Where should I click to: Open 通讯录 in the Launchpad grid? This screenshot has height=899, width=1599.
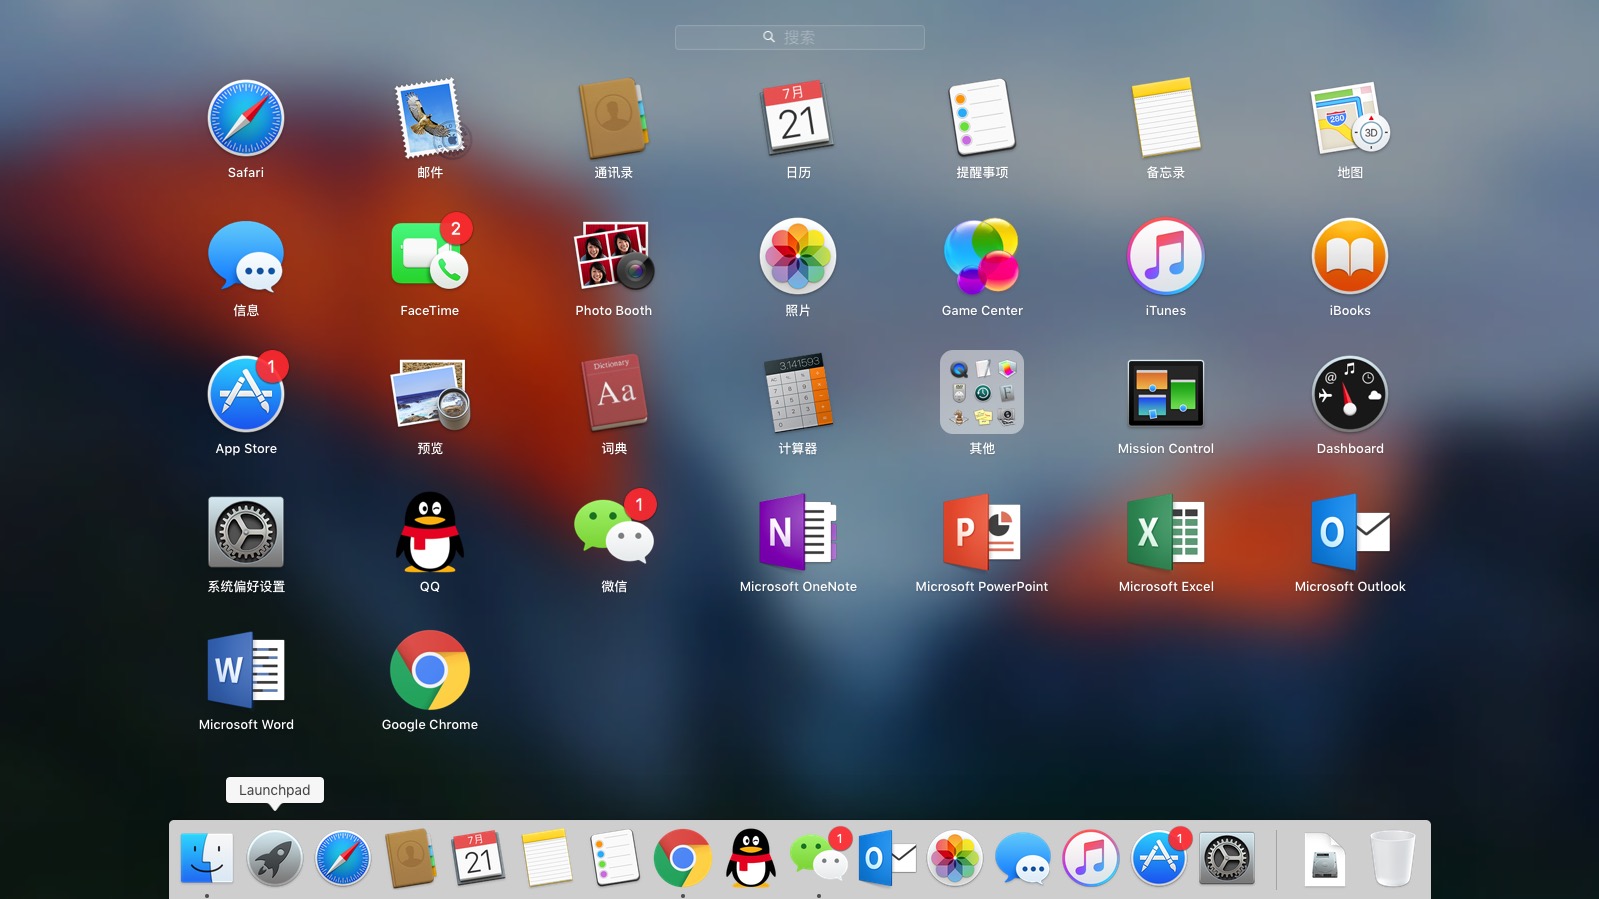click(x=614, y=118)
